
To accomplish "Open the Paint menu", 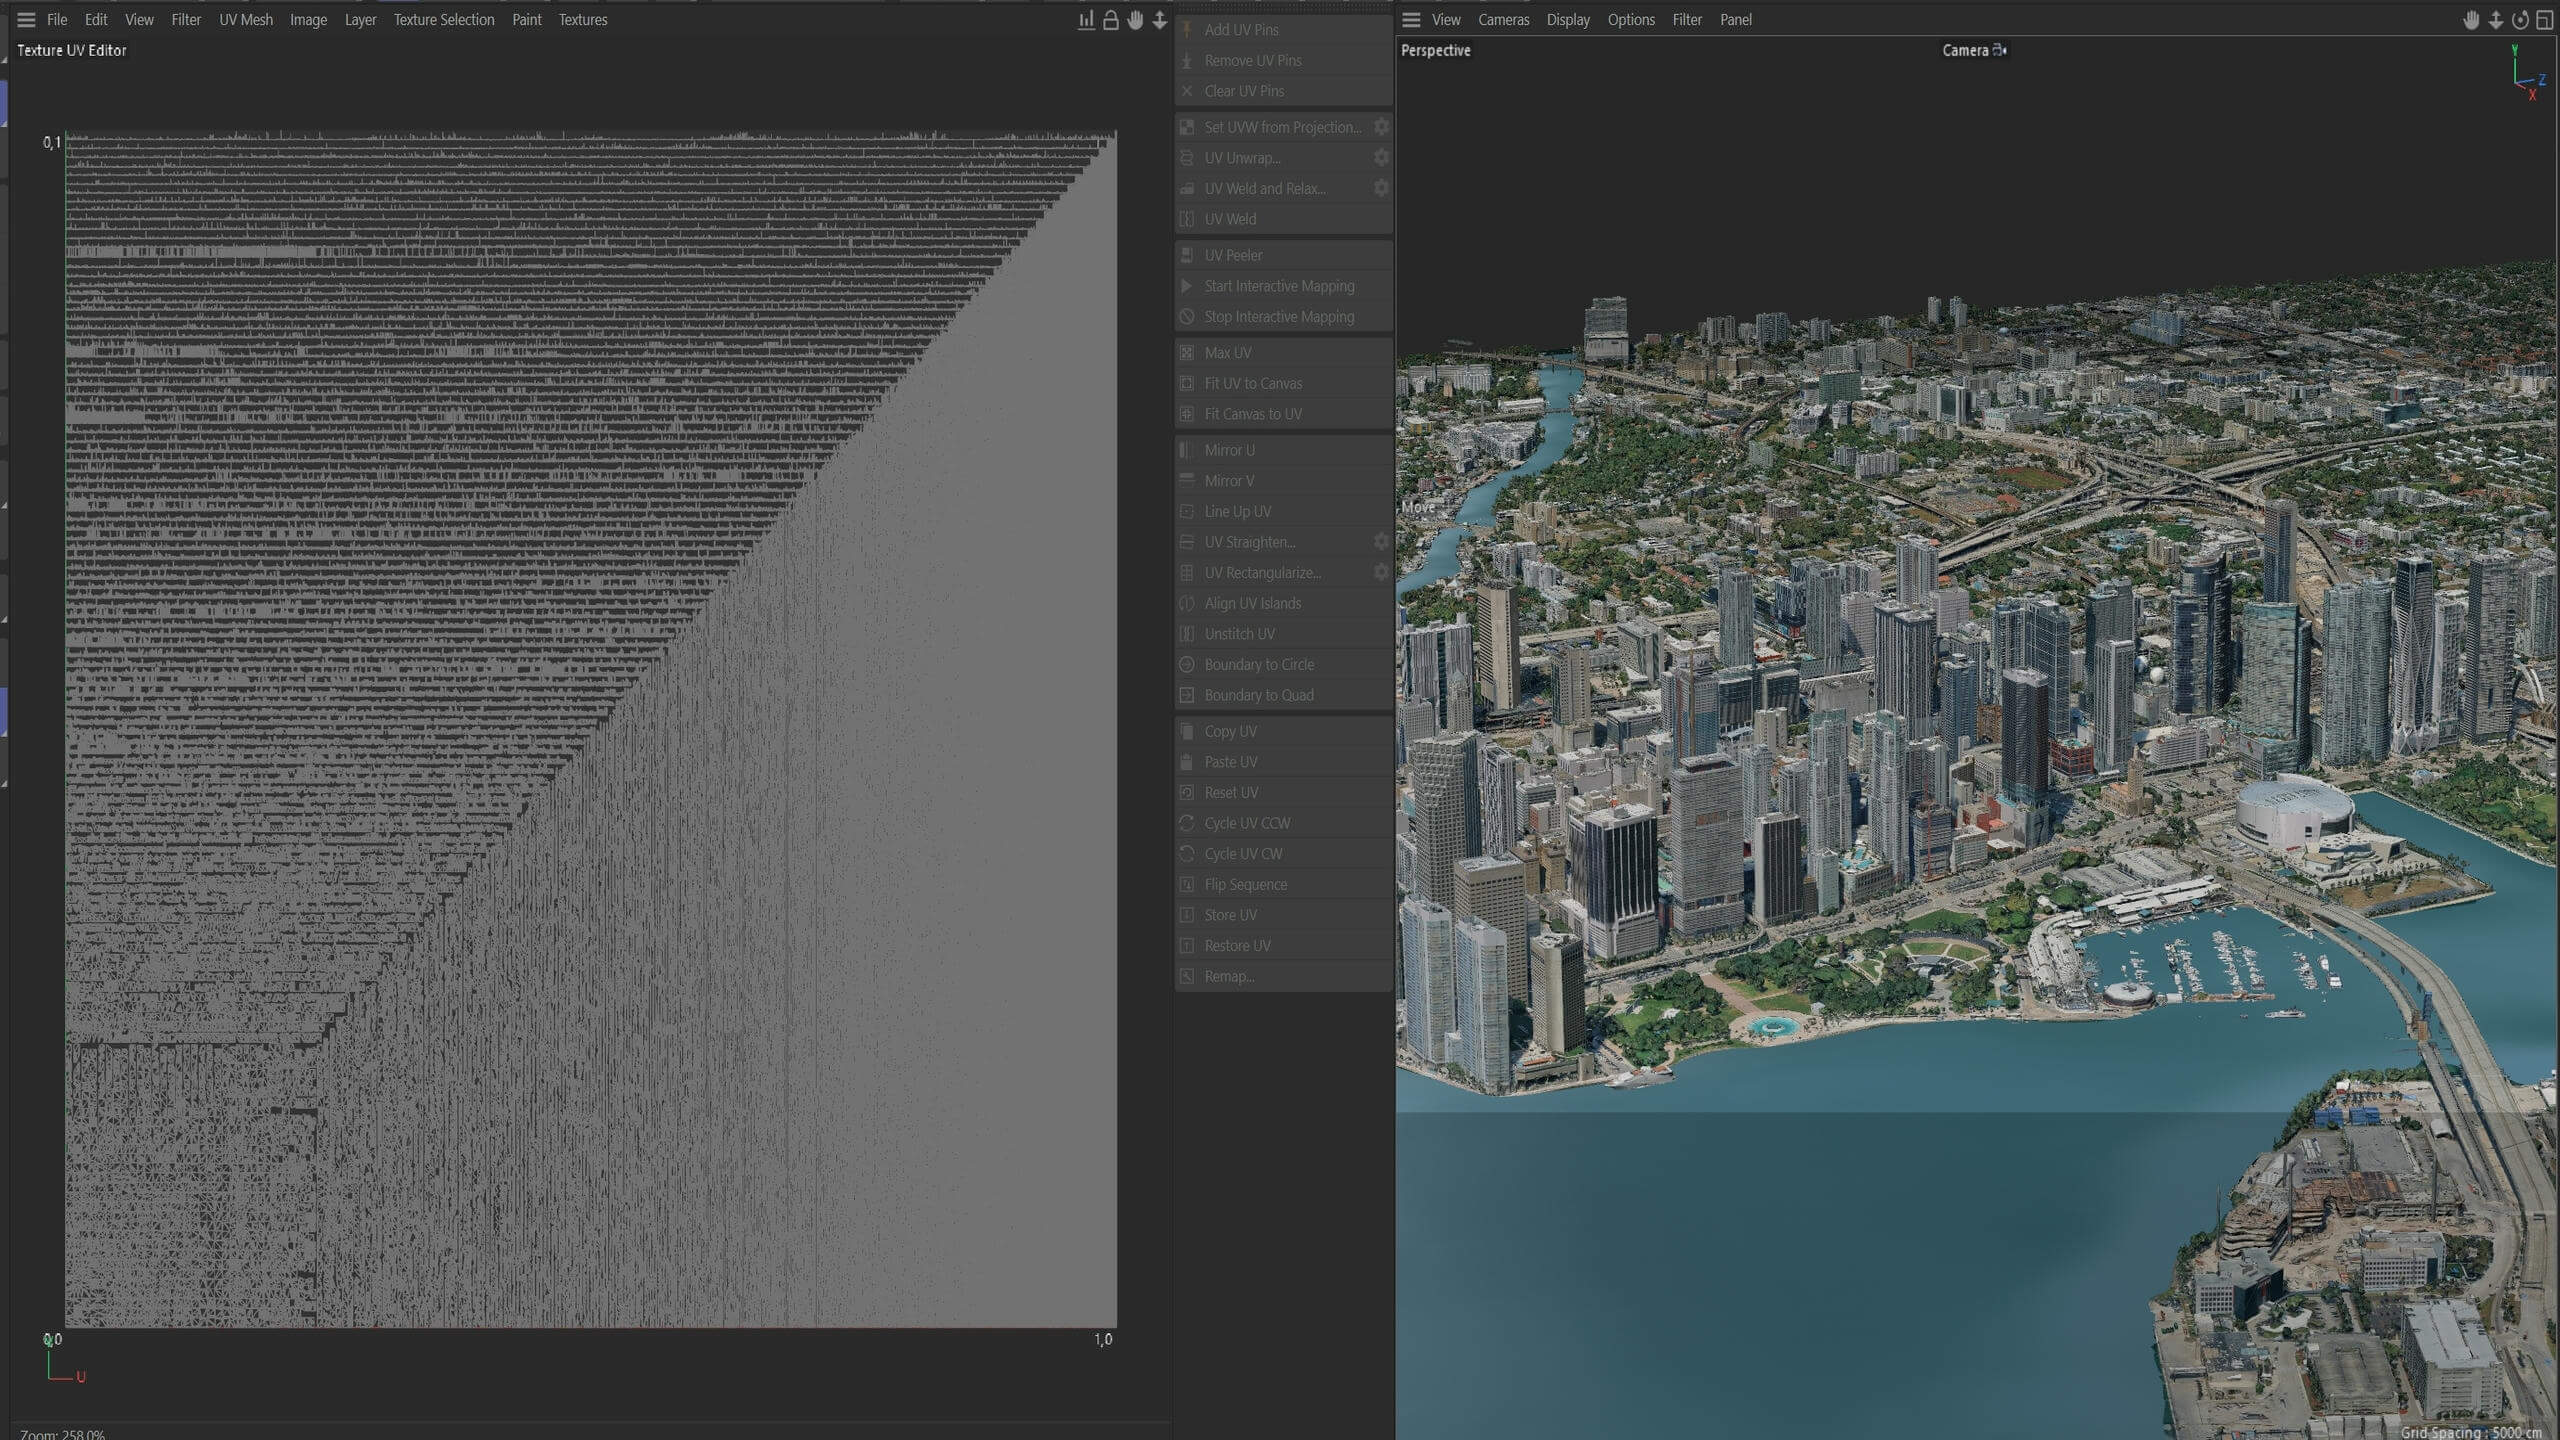I will pos(527,20).
